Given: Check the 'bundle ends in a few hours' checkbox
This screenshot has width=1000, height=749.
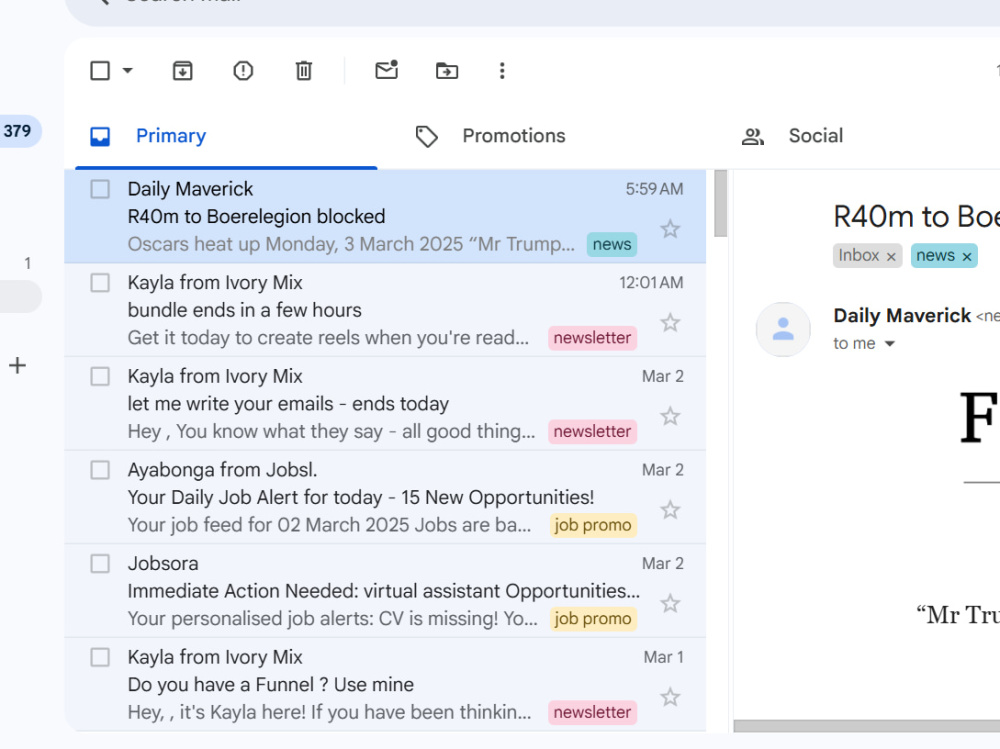Looking at the screenshot, I should (x=100, y=283).
